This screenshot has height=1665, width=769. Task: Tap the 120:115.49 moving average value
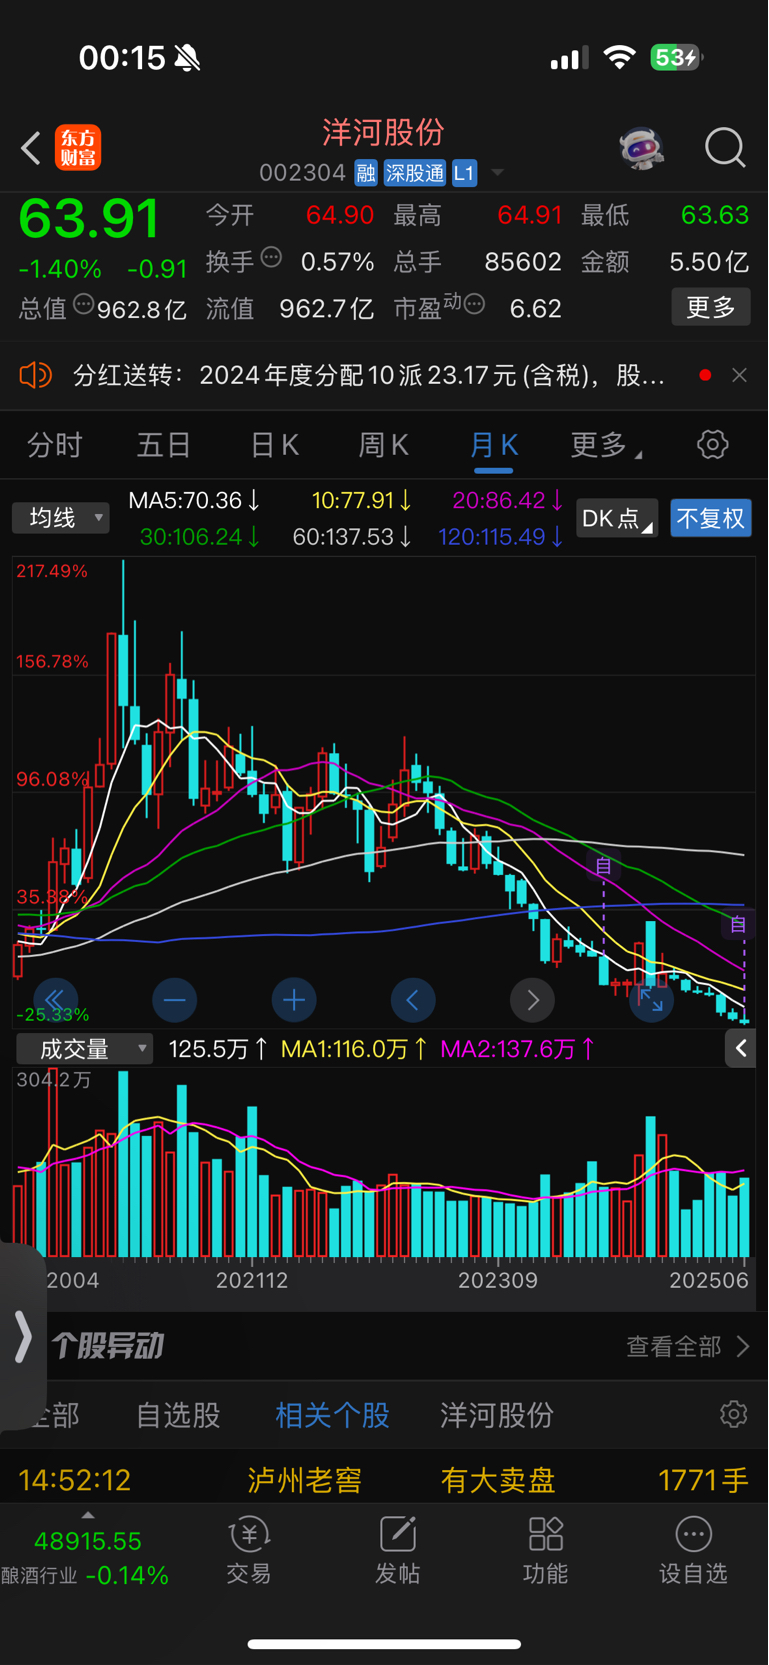tap(500, 537)
